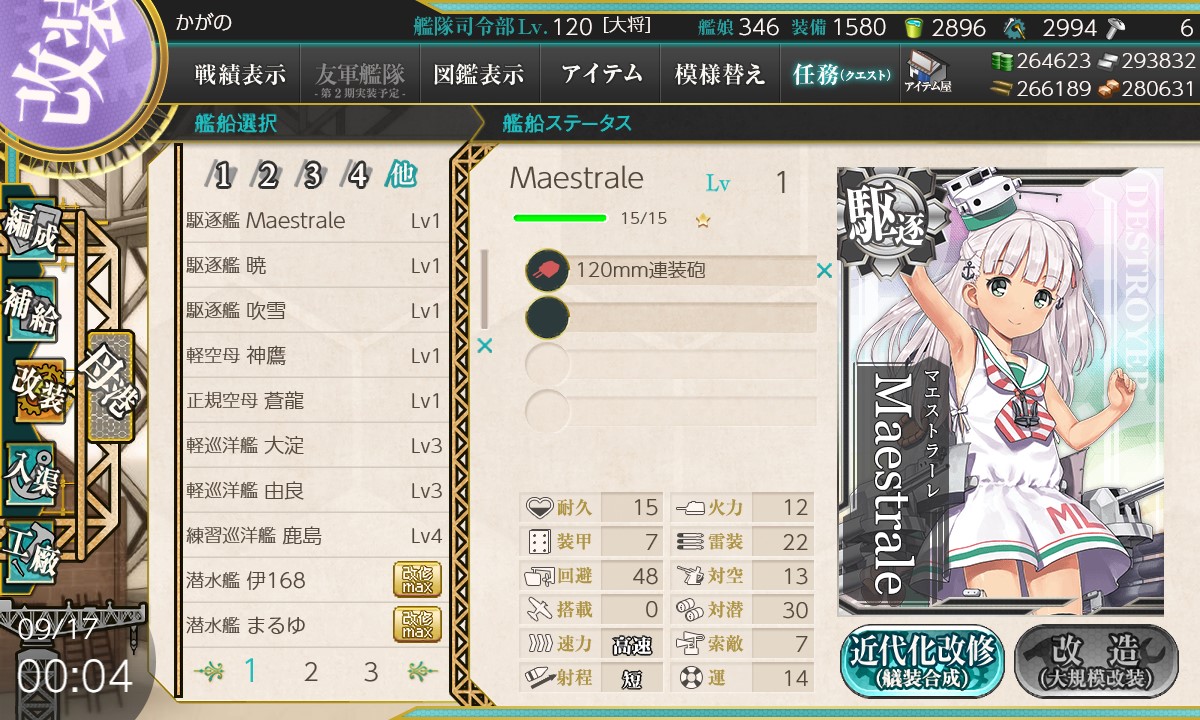
Task: Go to ship list page 2
Action: (x=310, y=672)
